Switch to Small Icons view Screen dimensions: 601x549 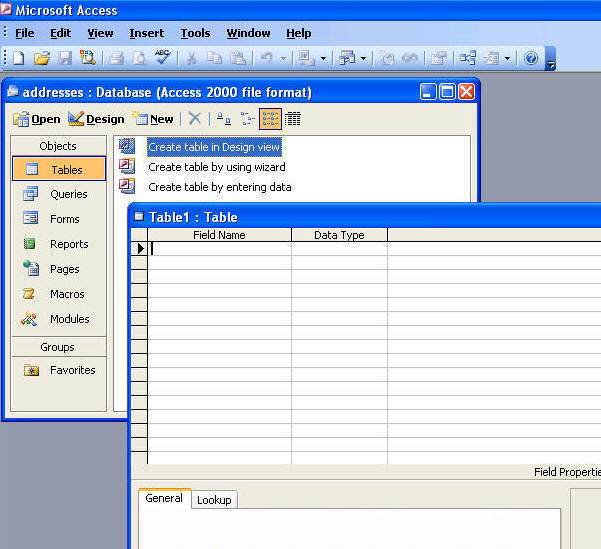[247, 119]
